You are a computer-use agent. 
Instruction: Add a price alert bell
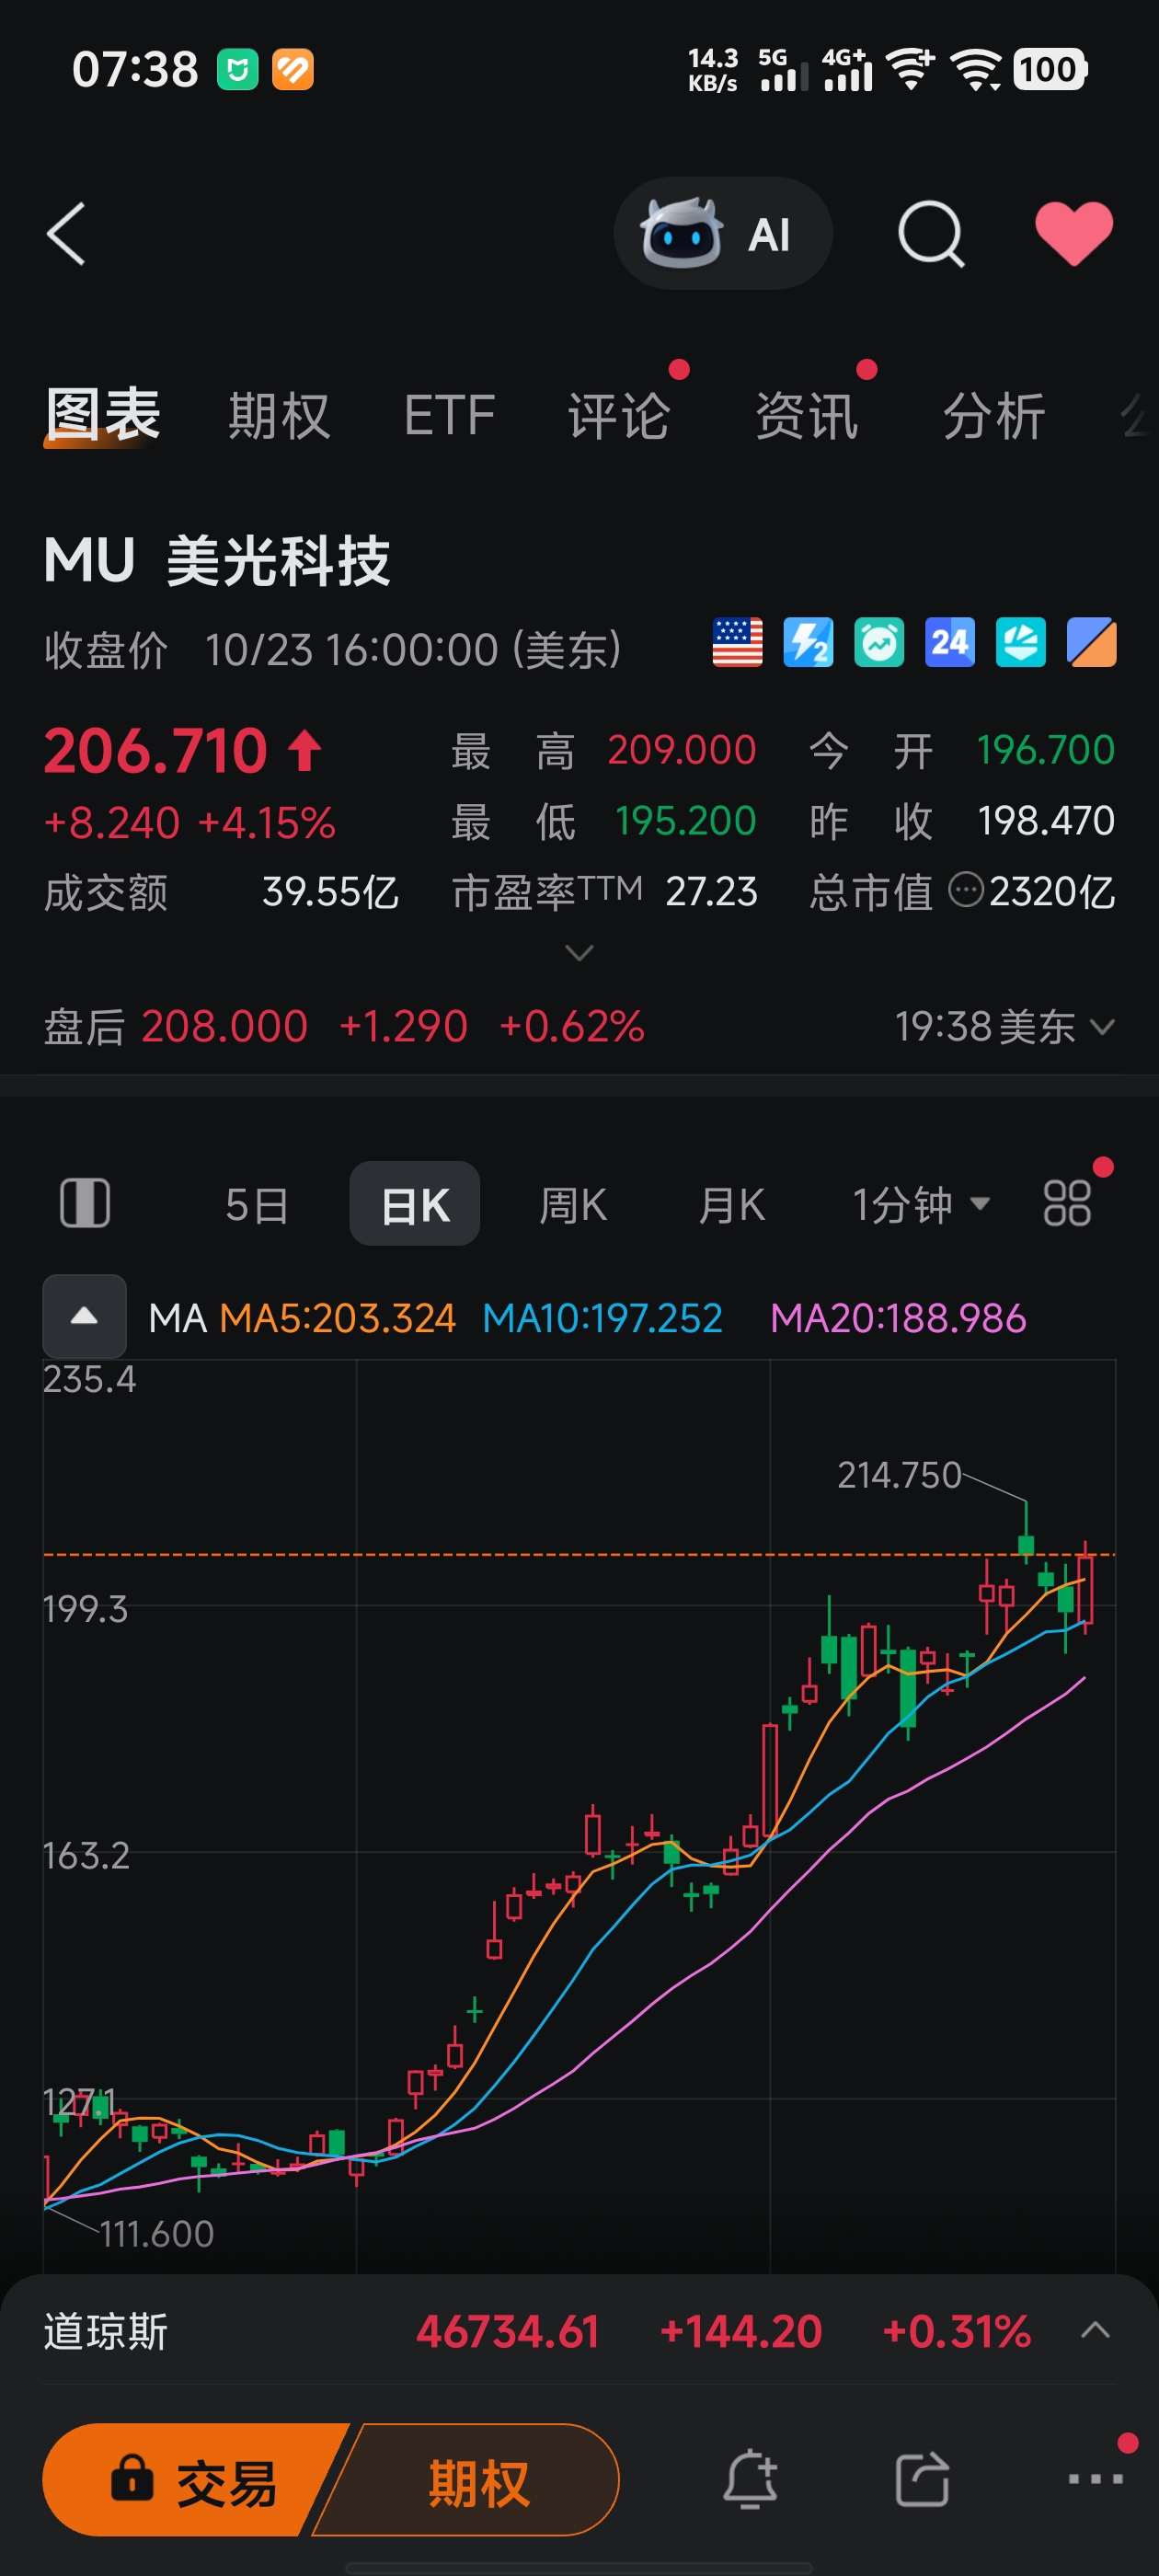[x=750, y=2480]
